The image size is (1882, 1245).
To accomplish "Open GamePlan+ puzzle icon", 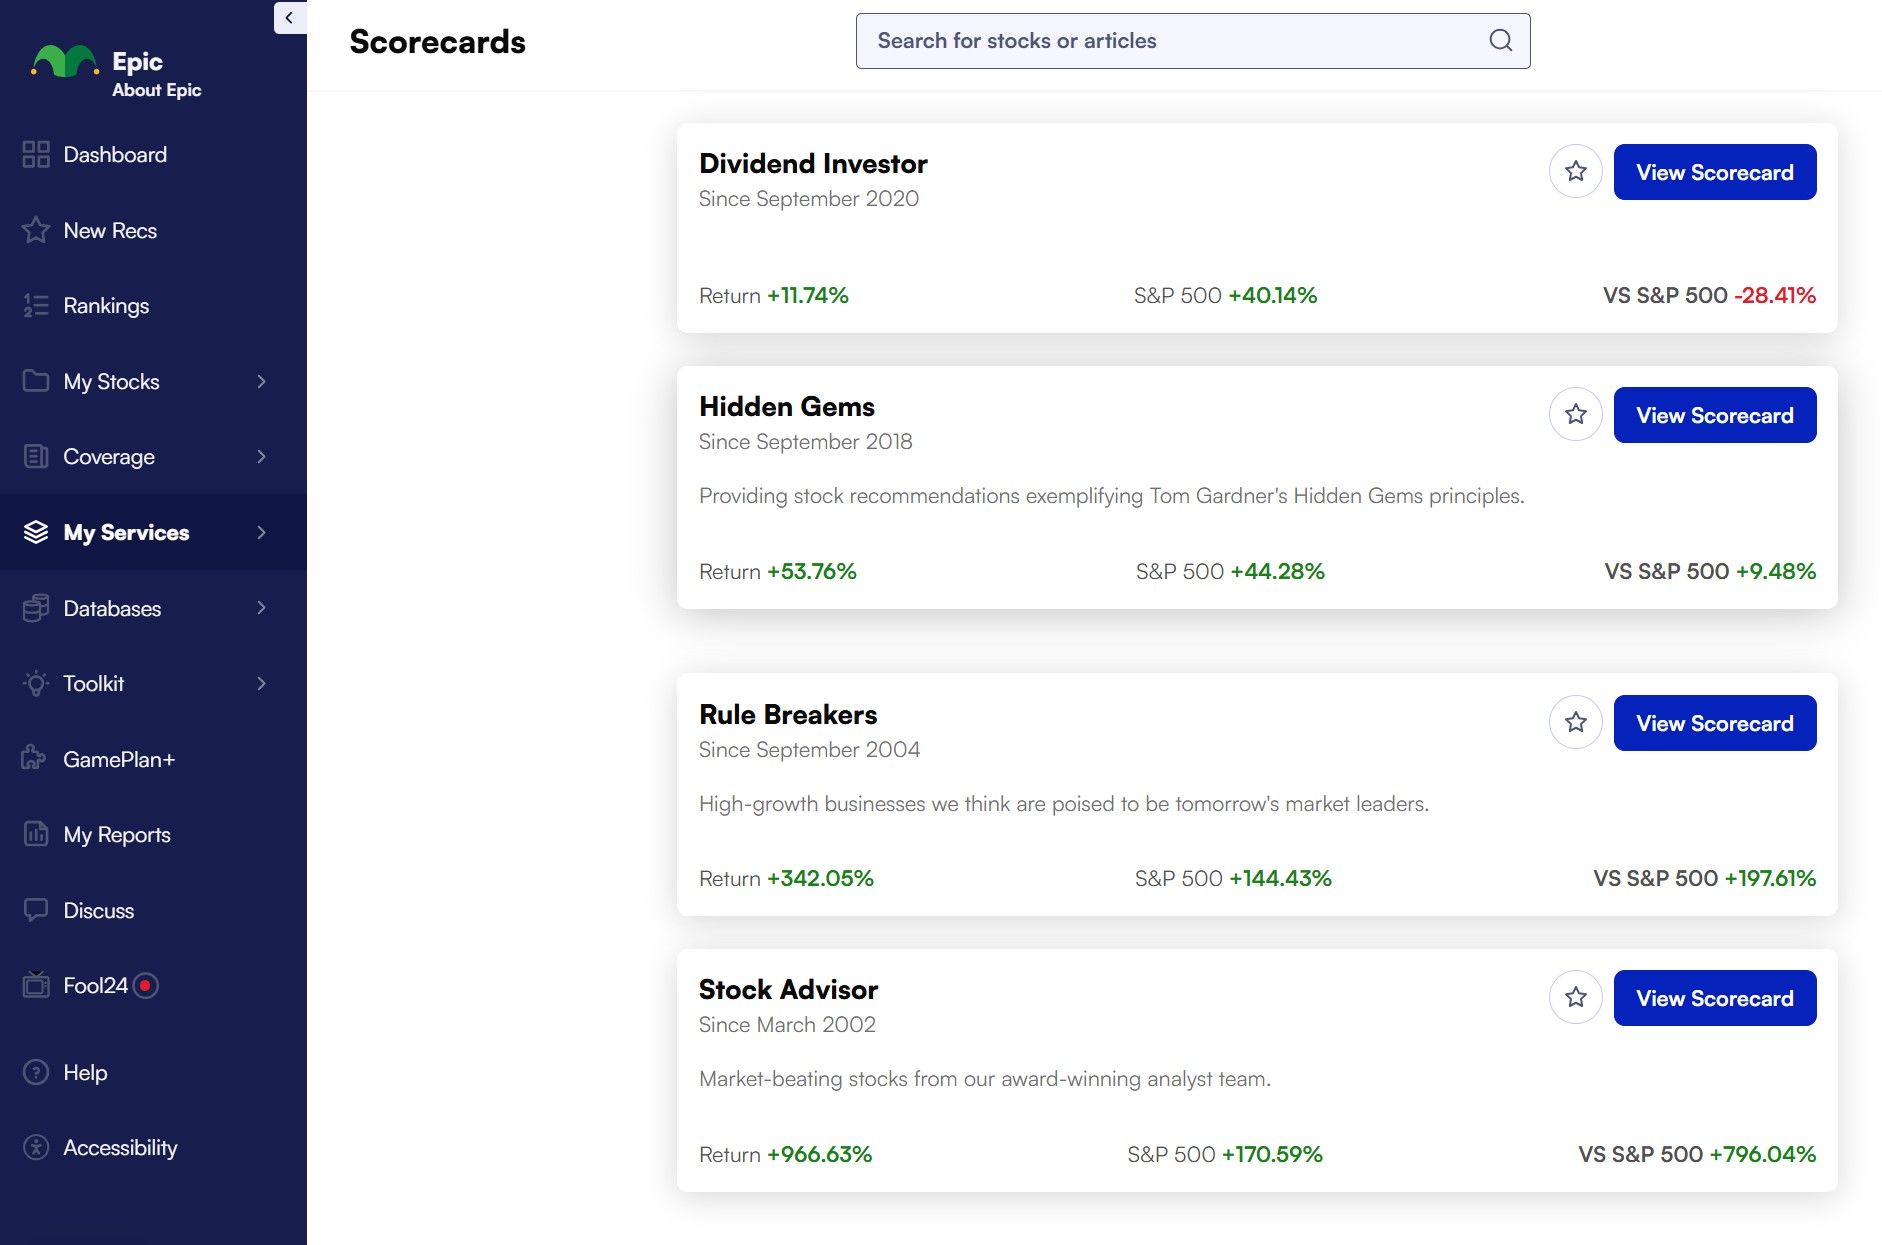I will pyautogui.click(x=34, y=759).
